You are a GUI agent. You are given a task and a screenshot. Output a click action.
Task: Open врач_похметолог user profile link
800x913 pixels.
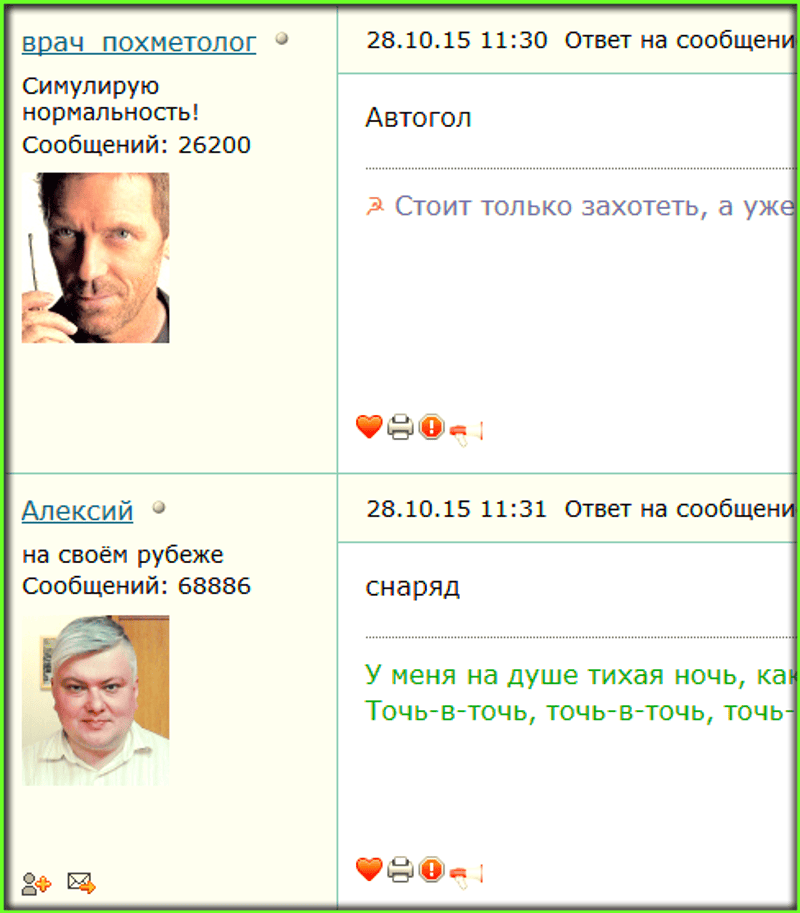click(139, 43)
